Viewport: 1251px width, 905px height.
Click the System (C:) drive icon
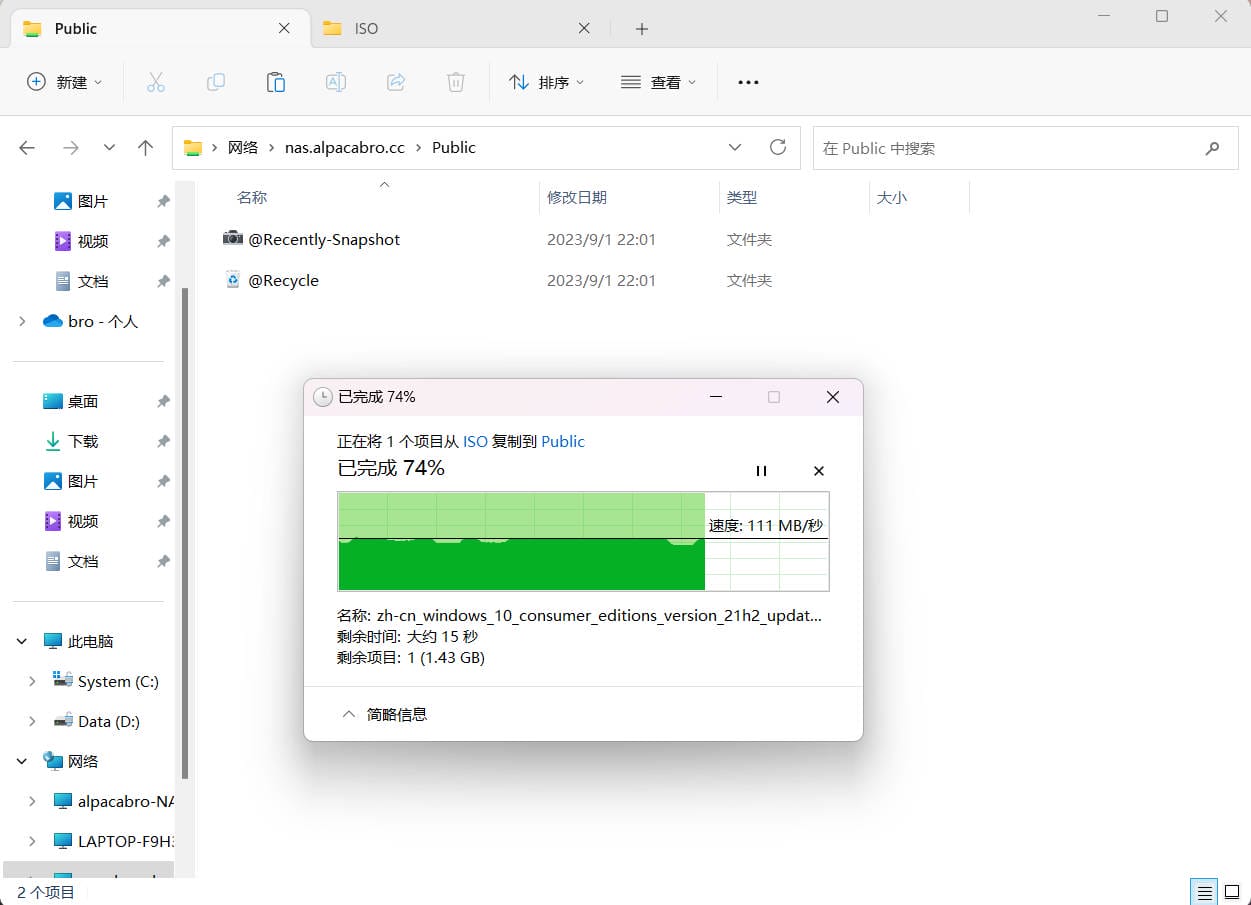pos(63,680)
